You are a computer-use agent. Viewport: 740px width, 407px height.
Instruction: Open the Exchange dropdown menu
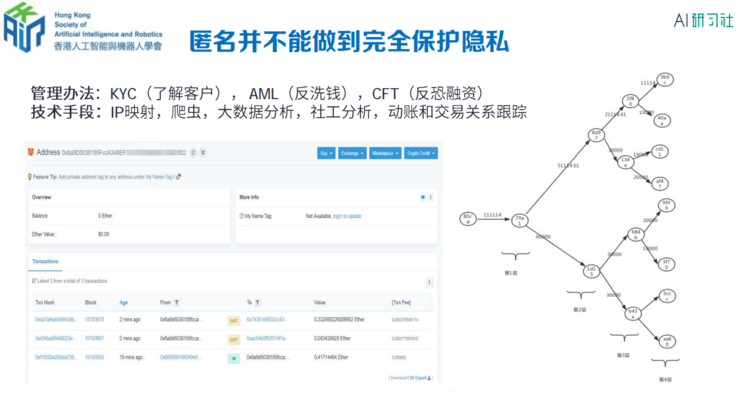pos(352,153)
